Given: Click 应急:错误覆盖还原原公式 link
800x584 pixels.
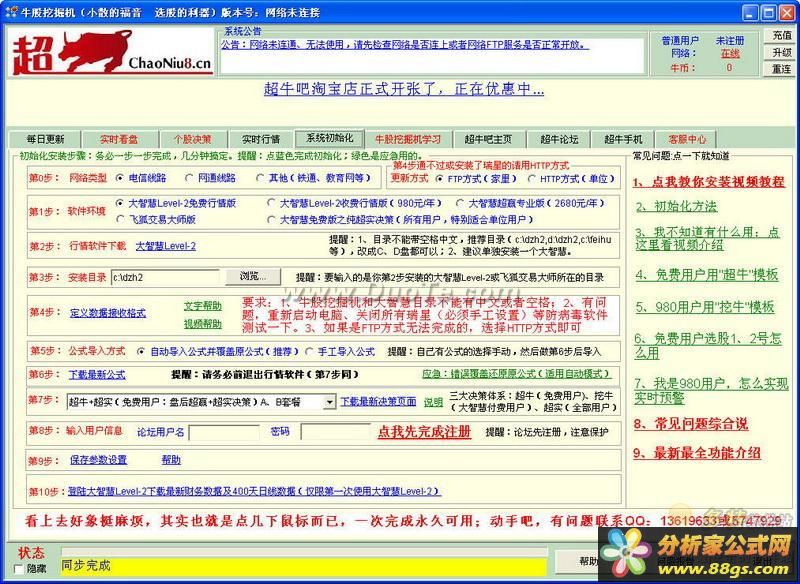Looking at the screenshot, I should pyautogui.click(x=516, y=374).
